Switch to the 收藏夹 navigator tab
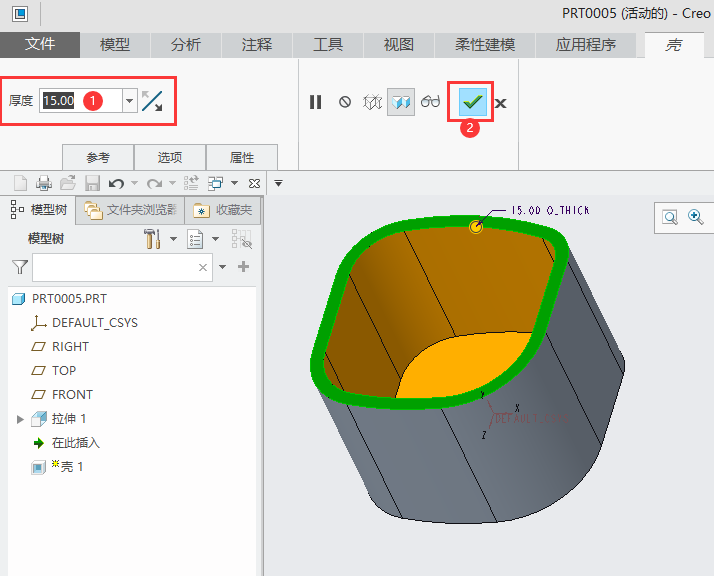This screenshot has height=576, width=714. point(223,210)
